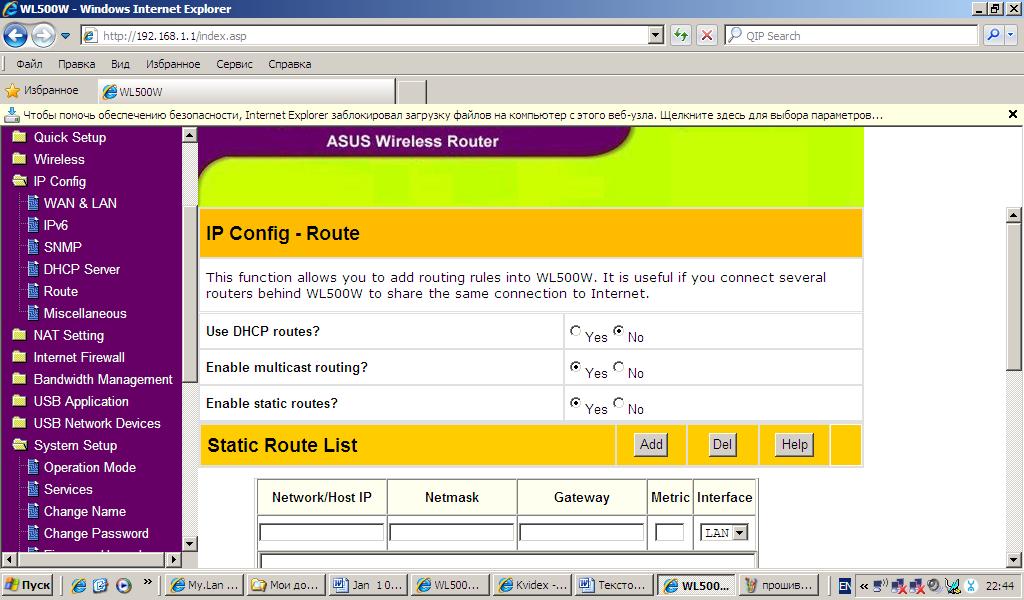Open the SNMP page

55,247
